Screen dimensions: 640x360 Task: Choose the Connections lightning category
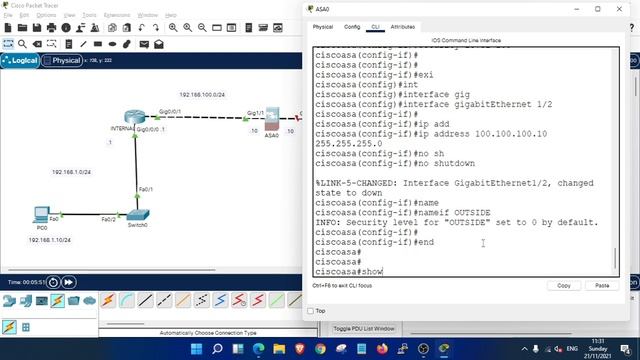pyautogui.click(x=58, y=301)
